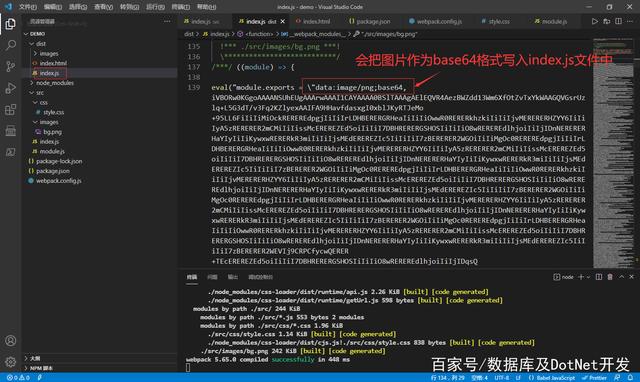This screenshot has height=382, width=640.
Task: Open the 文件(F) menu
Action: pos(28,7)
